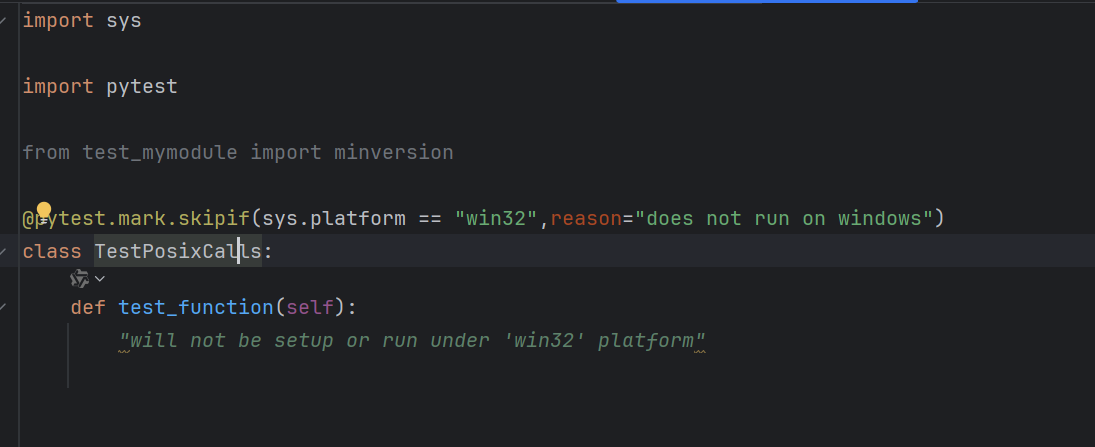Screen dimensions: 1095x447
Task: Place cursor on class name TestPosixCalls
Action: coord(178,251)
